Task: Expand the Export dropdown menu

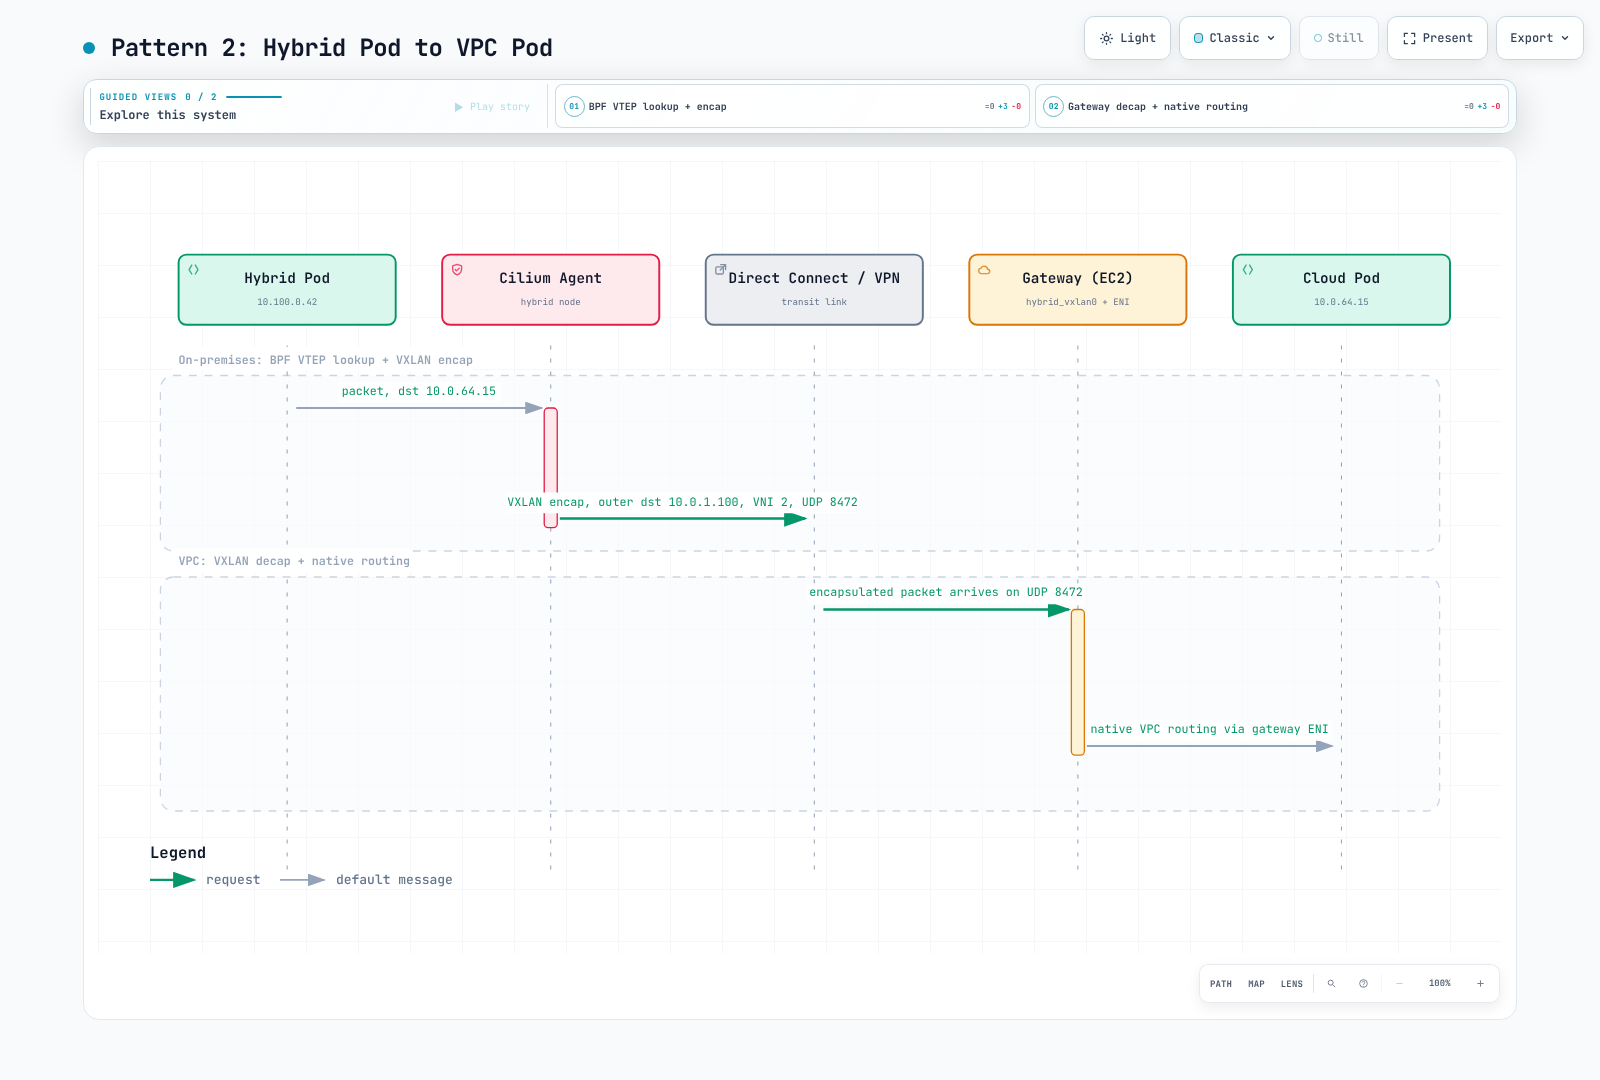Action: (x=1540, y=38)
